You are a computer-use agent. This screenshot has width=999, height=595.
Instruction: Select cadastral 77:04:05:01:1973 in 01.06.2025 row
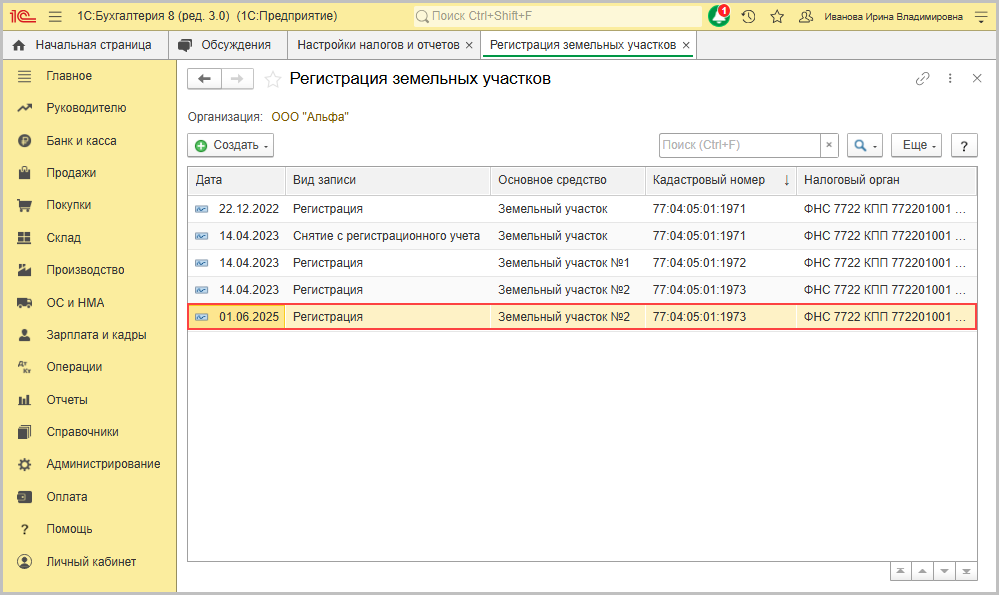699,317
